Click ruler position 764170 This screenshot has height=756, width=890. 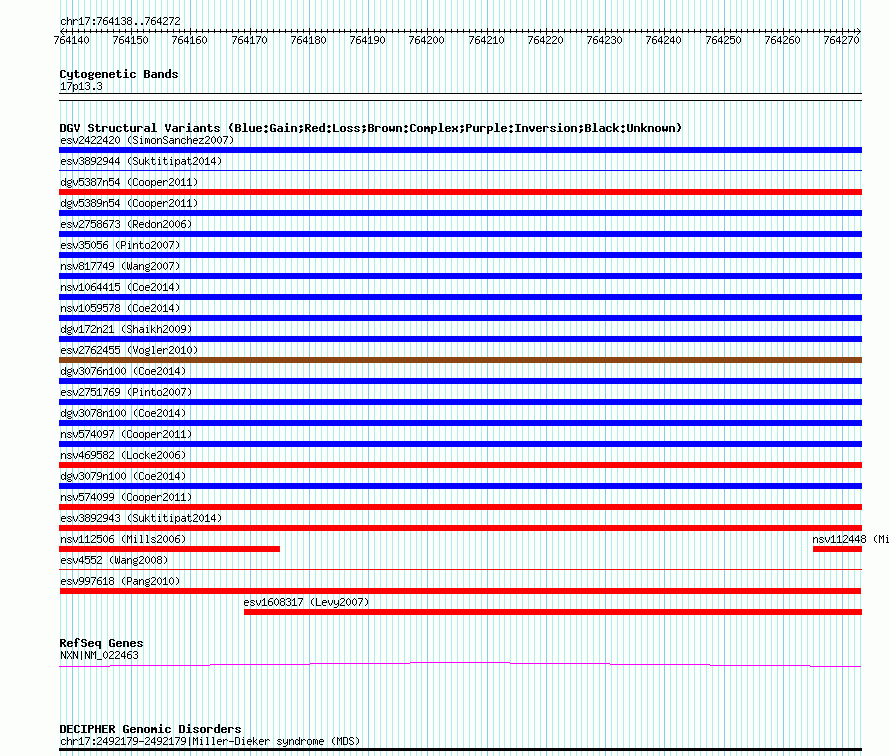[x=249, y=40]
